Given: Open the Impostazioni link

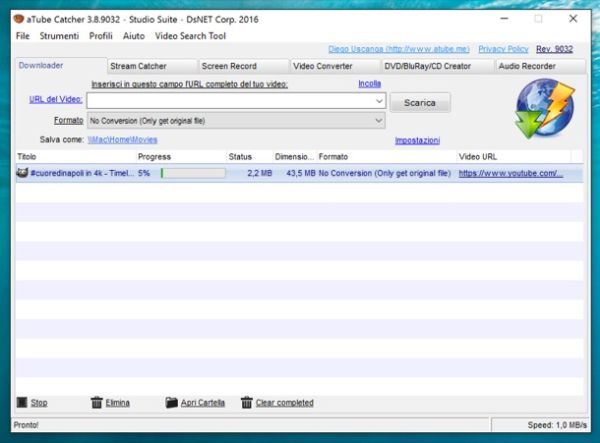Looking at the screenshot, I should [417, 140].
